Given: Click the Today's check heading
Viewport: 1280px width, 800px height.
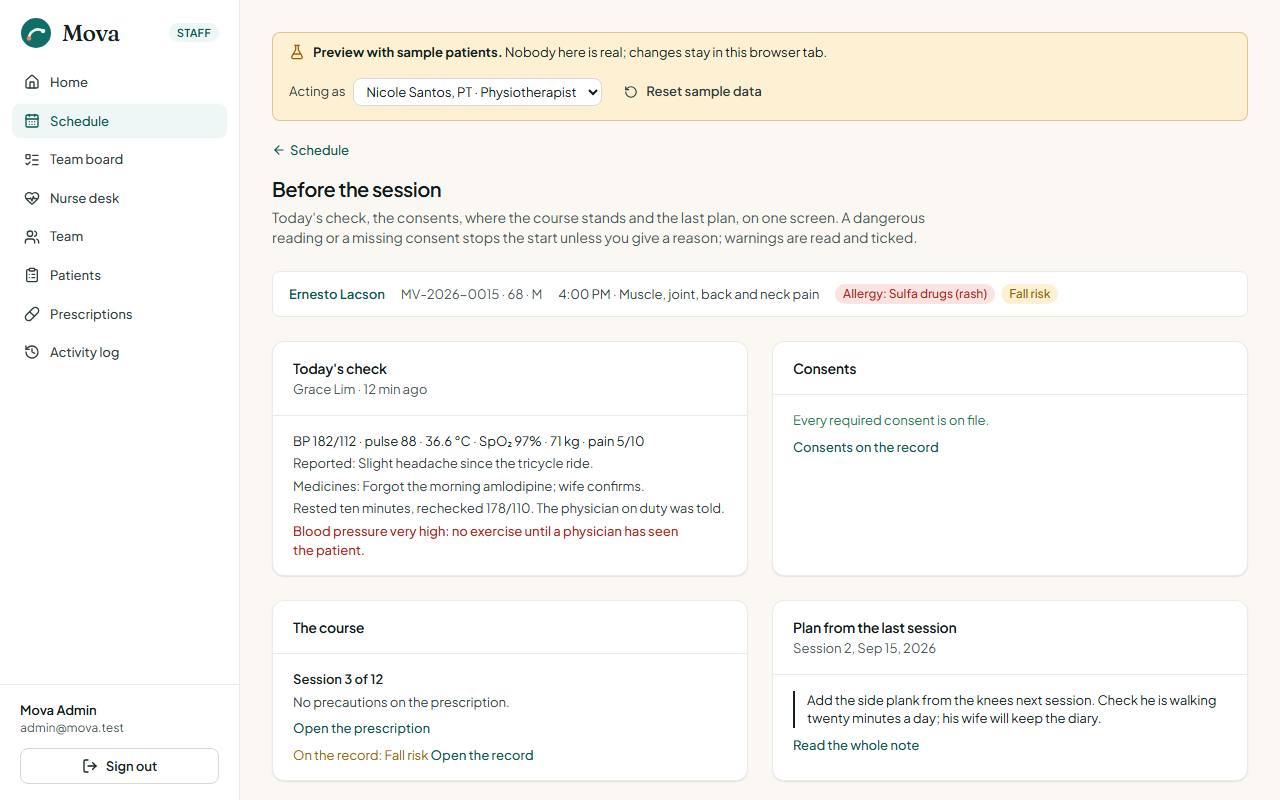Looking at the screenshot, I should click(x=340, y=369).
